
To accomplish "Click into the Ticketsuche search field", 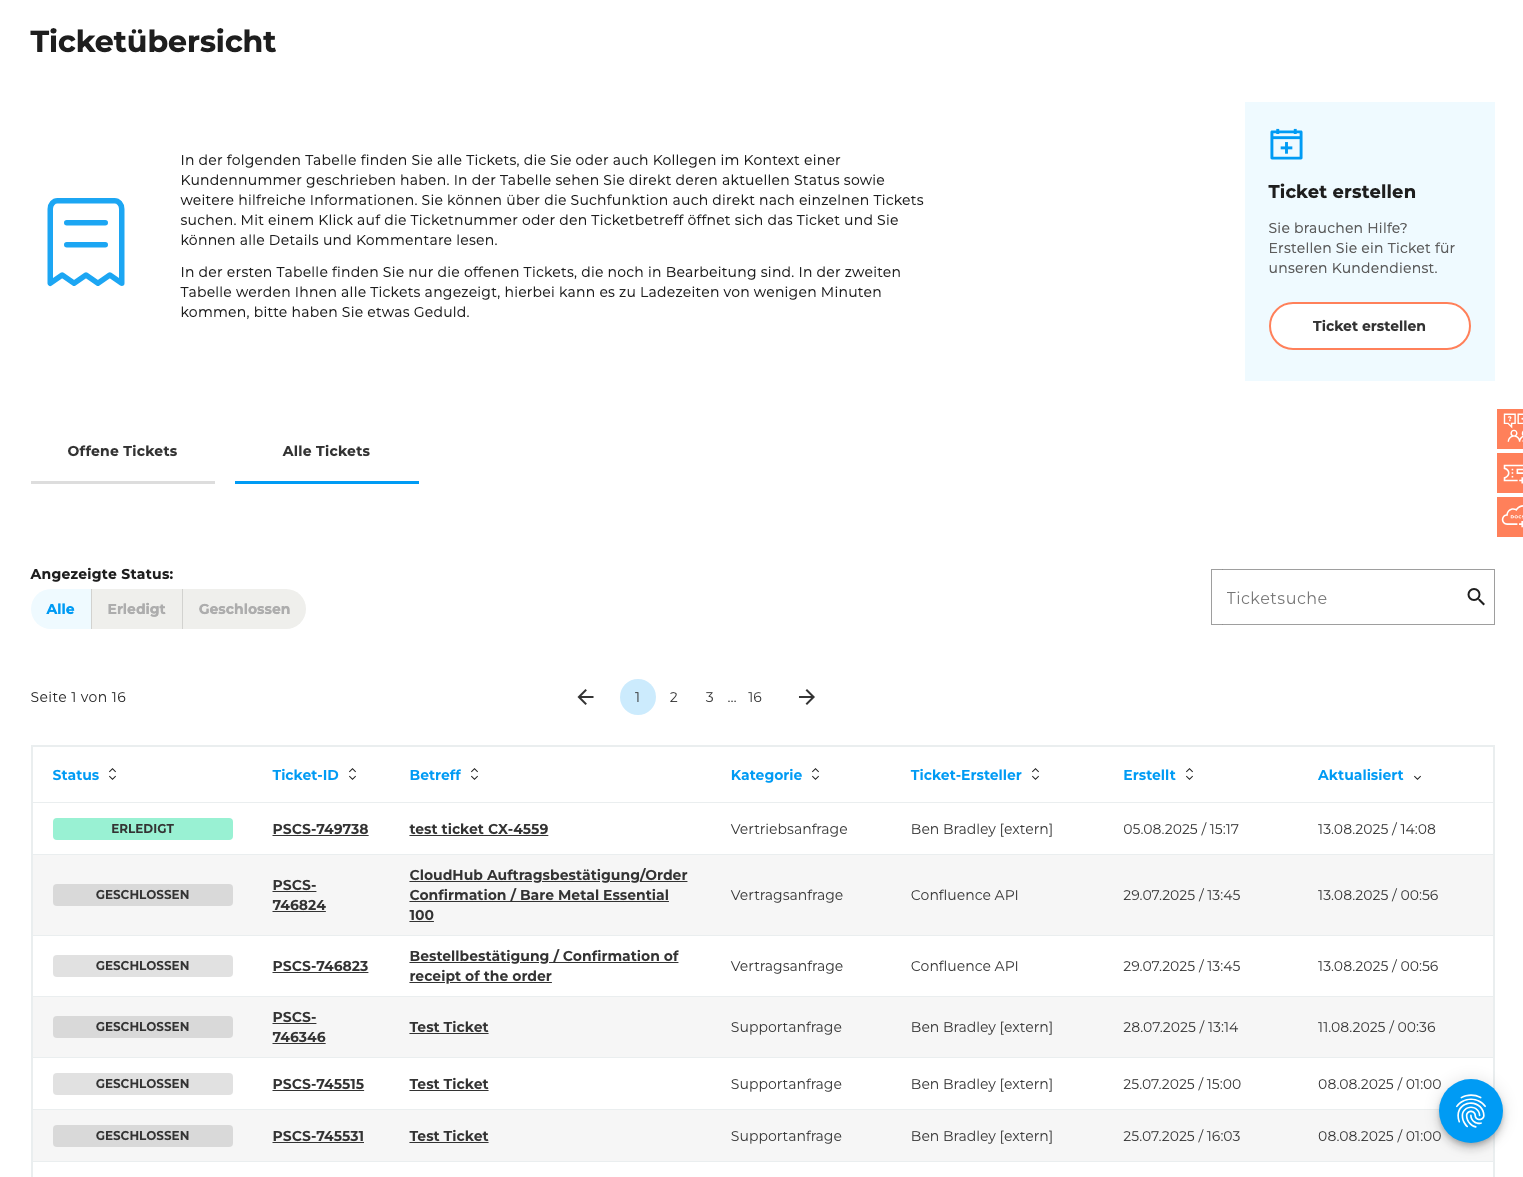I will coord(1335,598).
